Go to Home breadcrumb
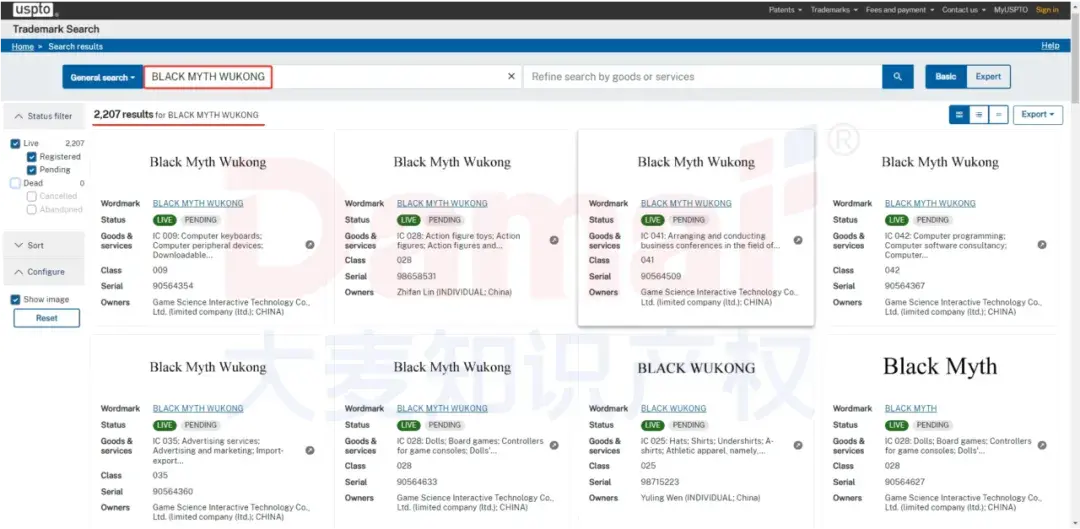This screenshot has height=529, width=1080. pyautogui.click(x=23, y=47)
